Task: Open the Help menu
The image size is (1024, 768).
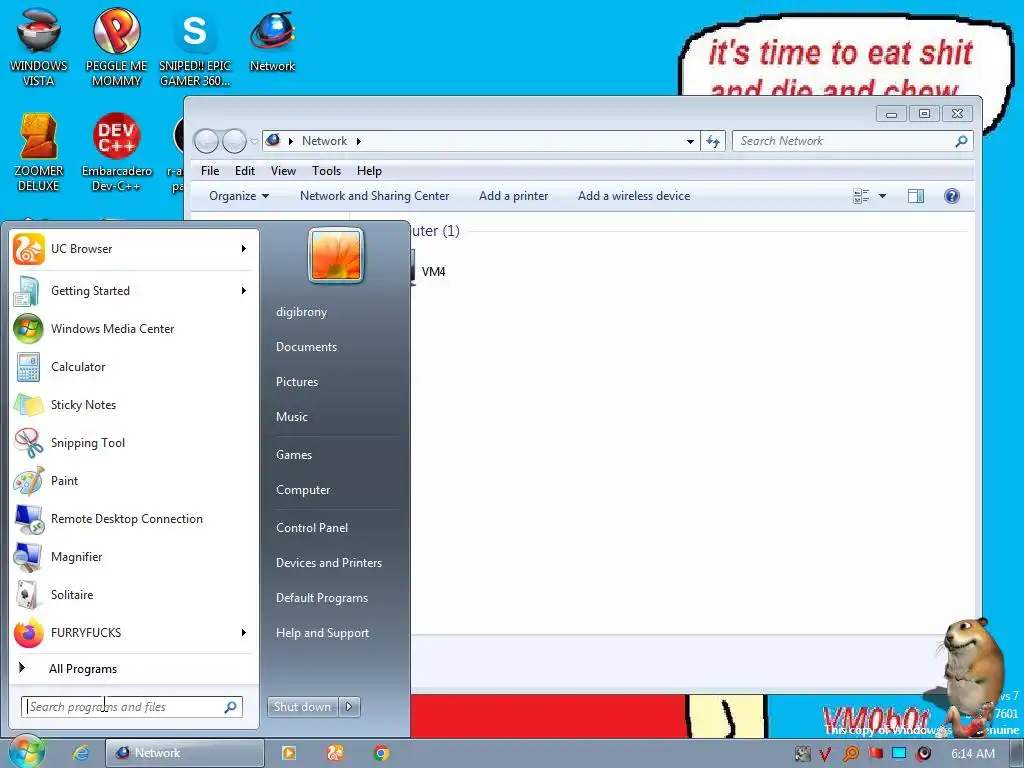Action: 369,171
